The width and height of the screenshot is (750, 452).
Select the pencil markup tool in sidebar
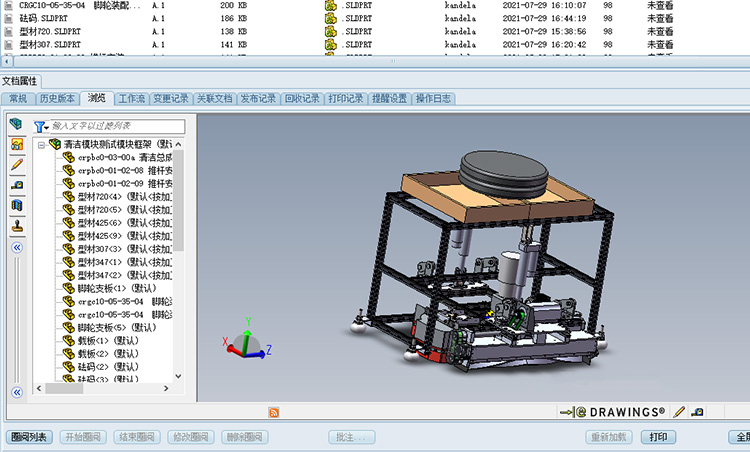(x=17, y=165)
